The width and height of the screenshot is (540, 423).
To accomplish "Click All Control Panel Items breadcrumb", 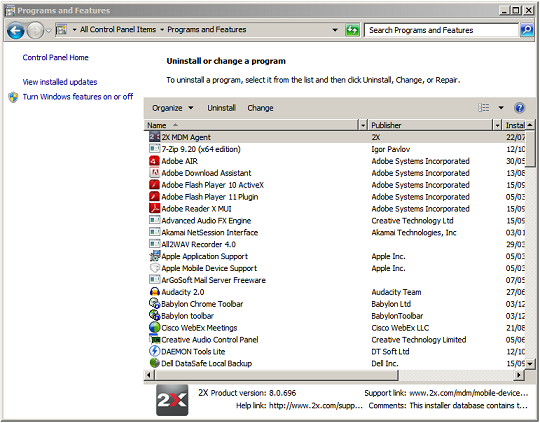I will point(118,30).
